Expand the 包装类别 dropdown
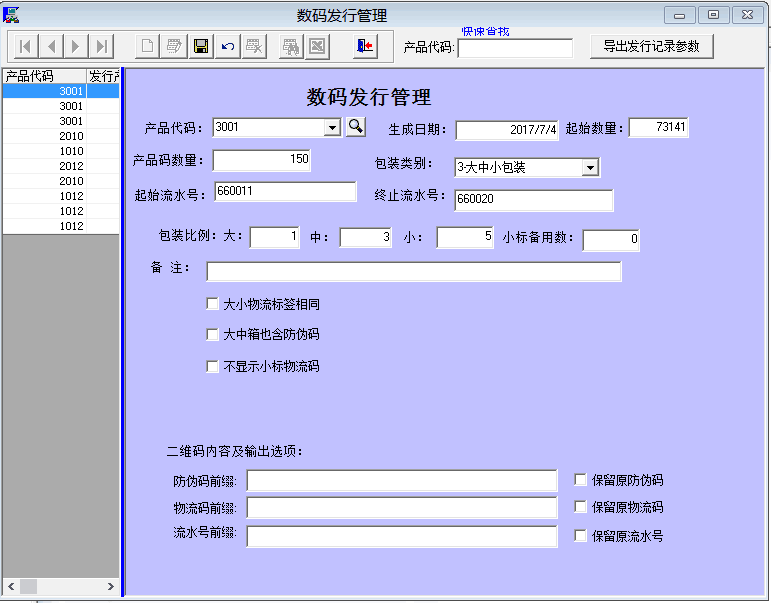 point(590,168)
